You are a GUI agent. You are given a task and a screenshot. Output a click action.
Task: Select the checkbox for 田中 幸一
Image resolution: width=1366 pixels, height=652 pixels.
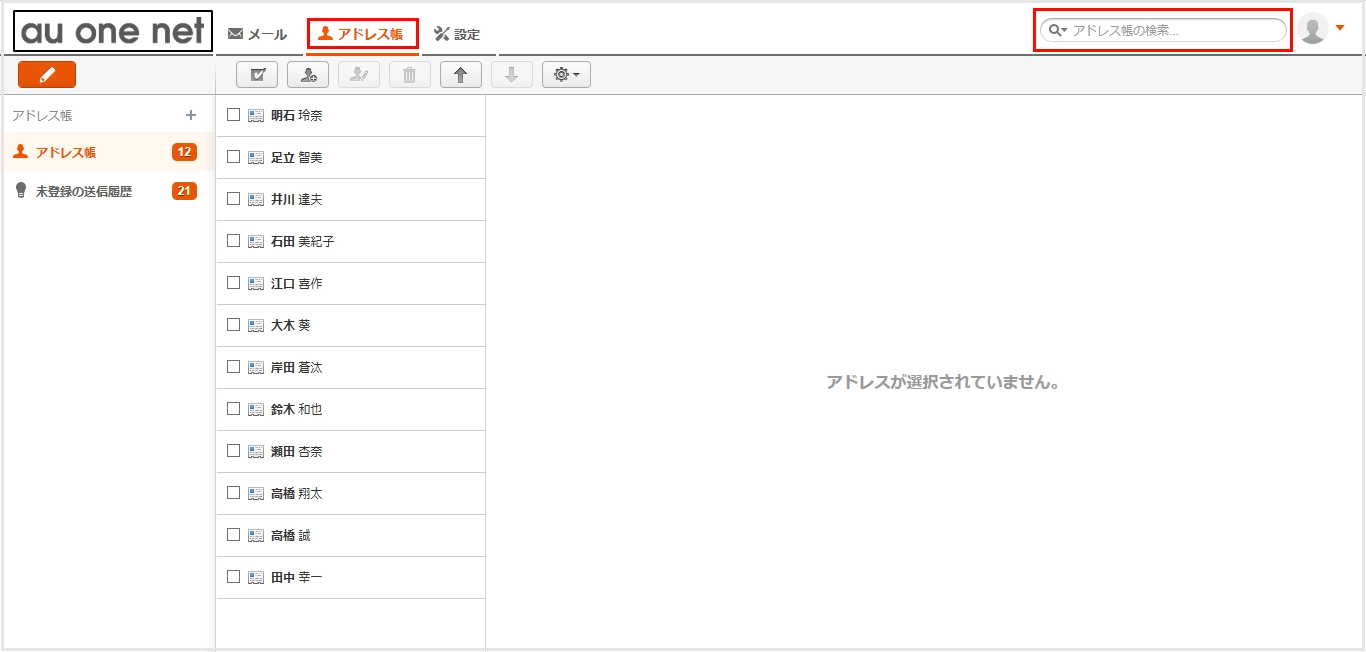tap(233, 577)
